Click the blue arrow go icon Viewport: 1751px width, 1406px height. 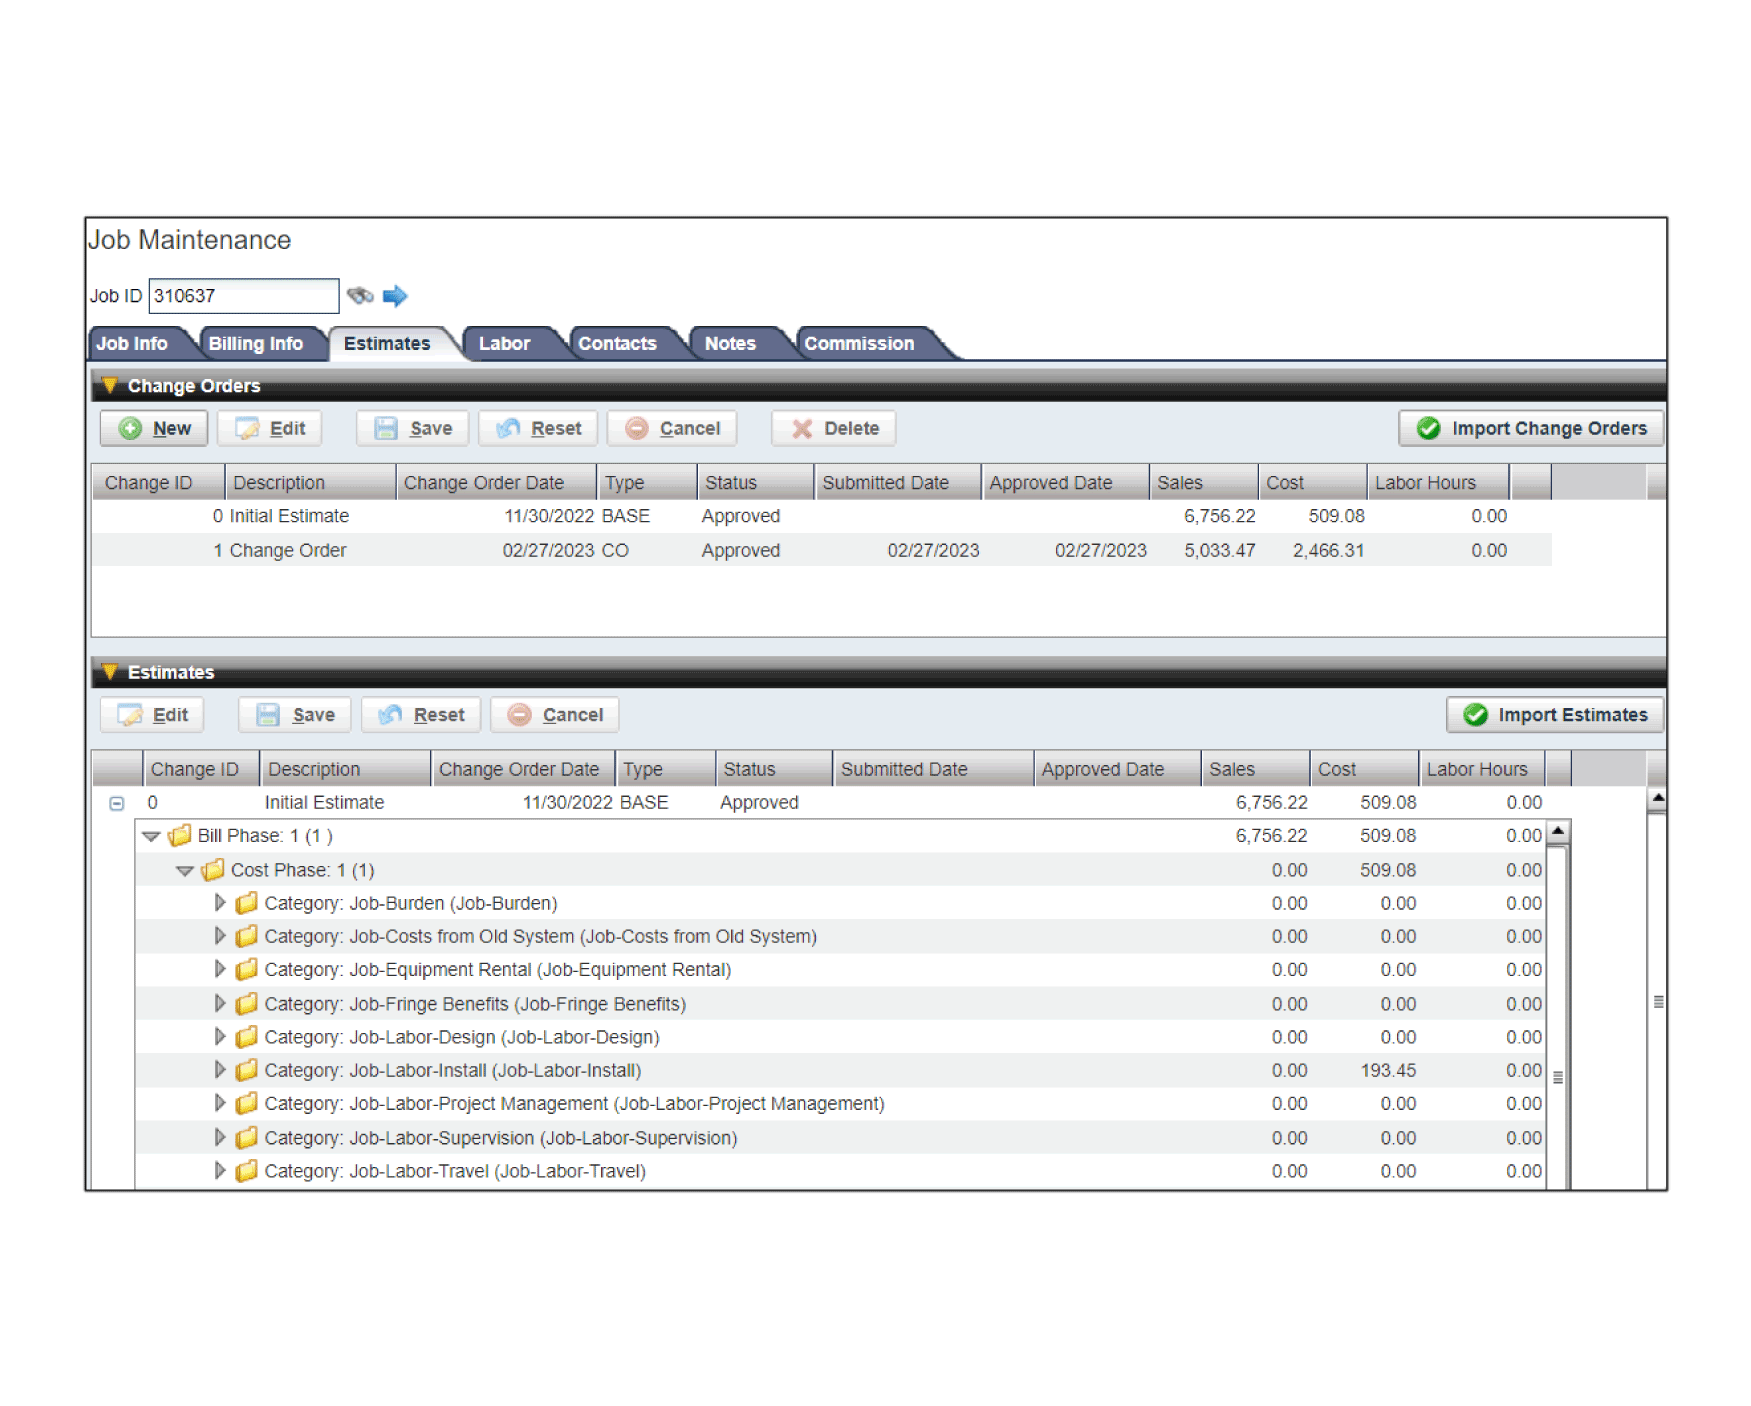[x=395, y=295]
